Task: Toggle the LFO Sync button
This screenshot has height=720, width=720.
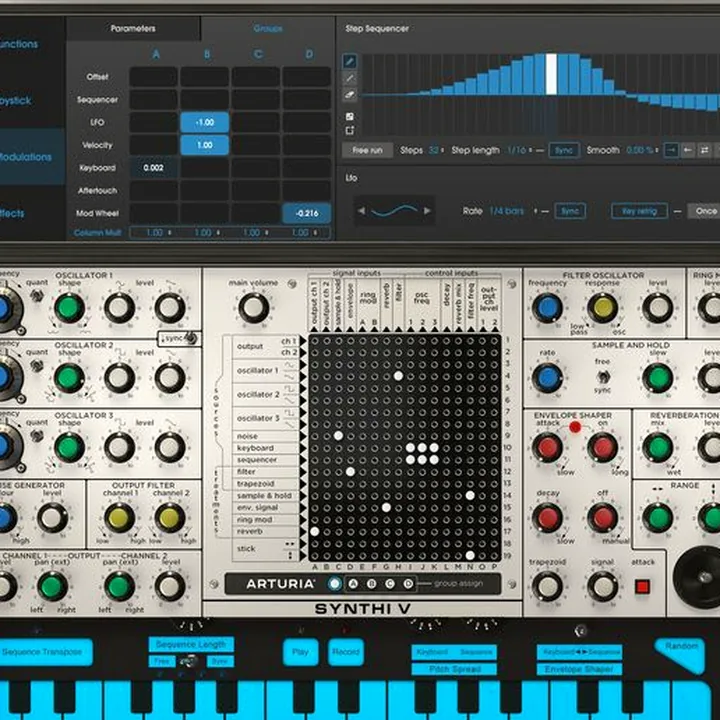Action: point(570,211)
